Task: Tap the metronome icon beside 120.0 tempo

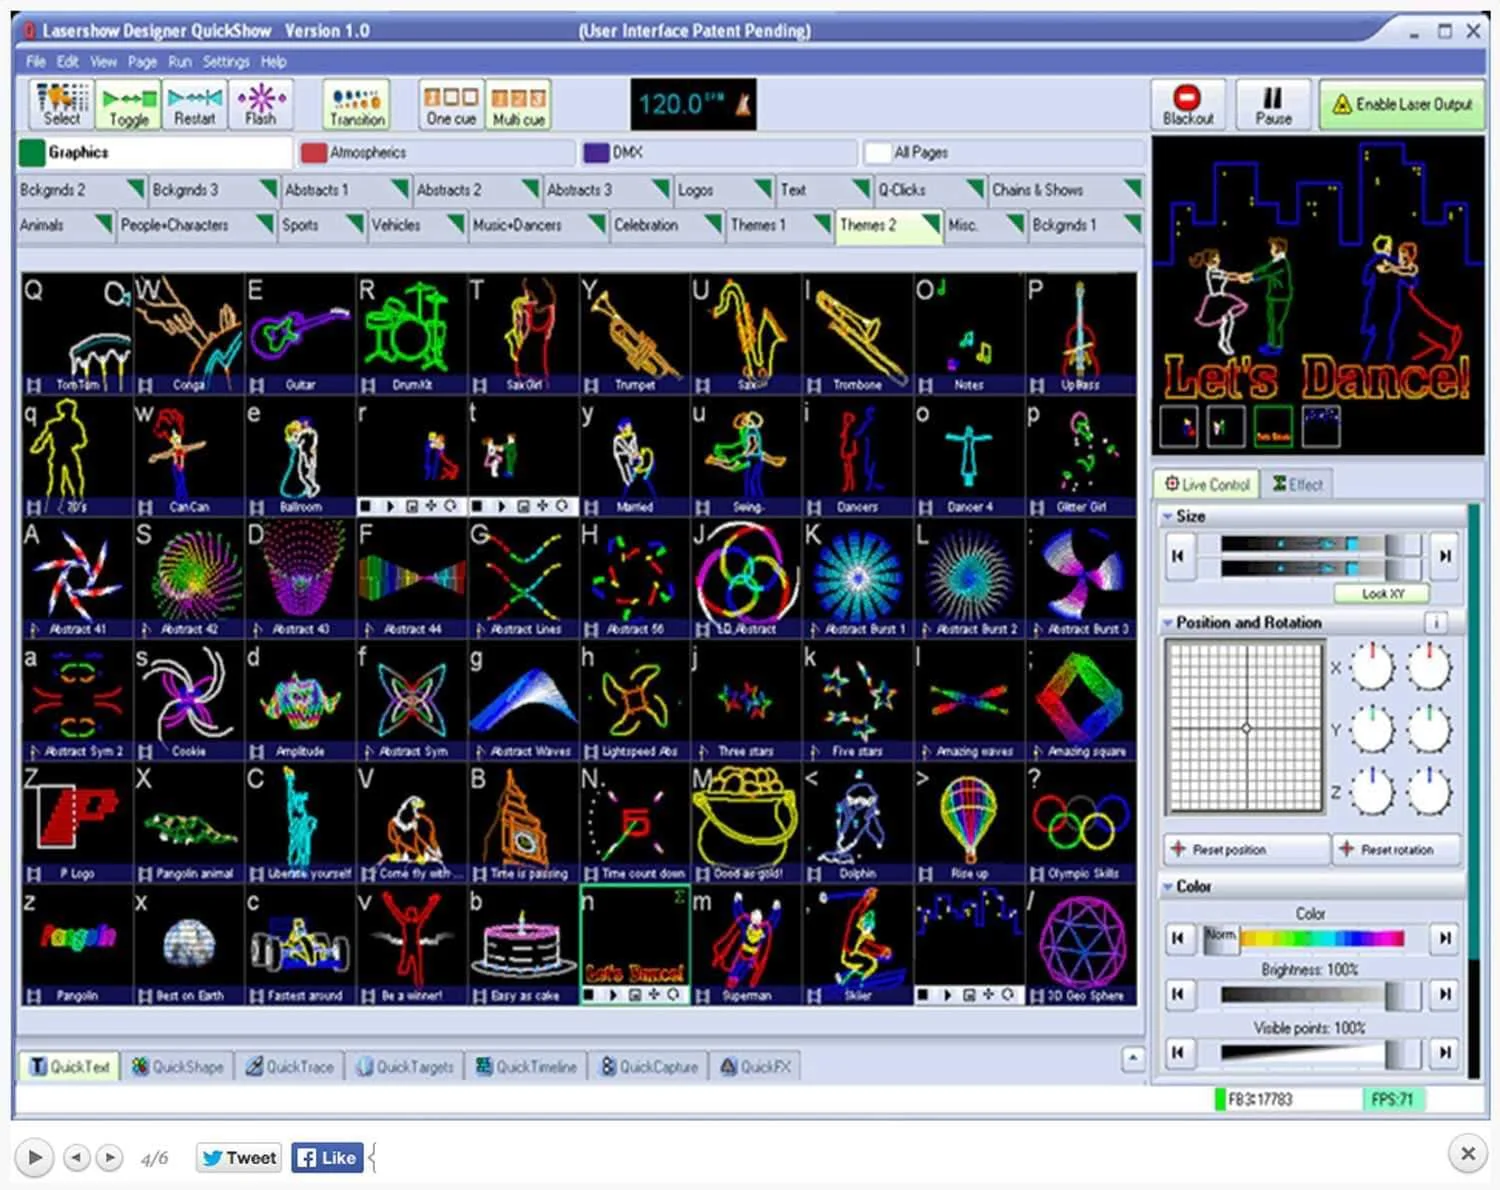Action: click(743, 104)
